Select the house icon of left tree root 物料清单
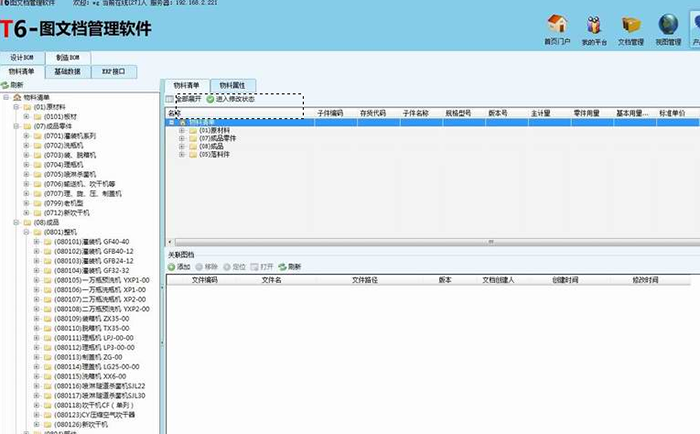Image resolution: width=700 pixels, height=434 pixels. (x=17, y=97)
